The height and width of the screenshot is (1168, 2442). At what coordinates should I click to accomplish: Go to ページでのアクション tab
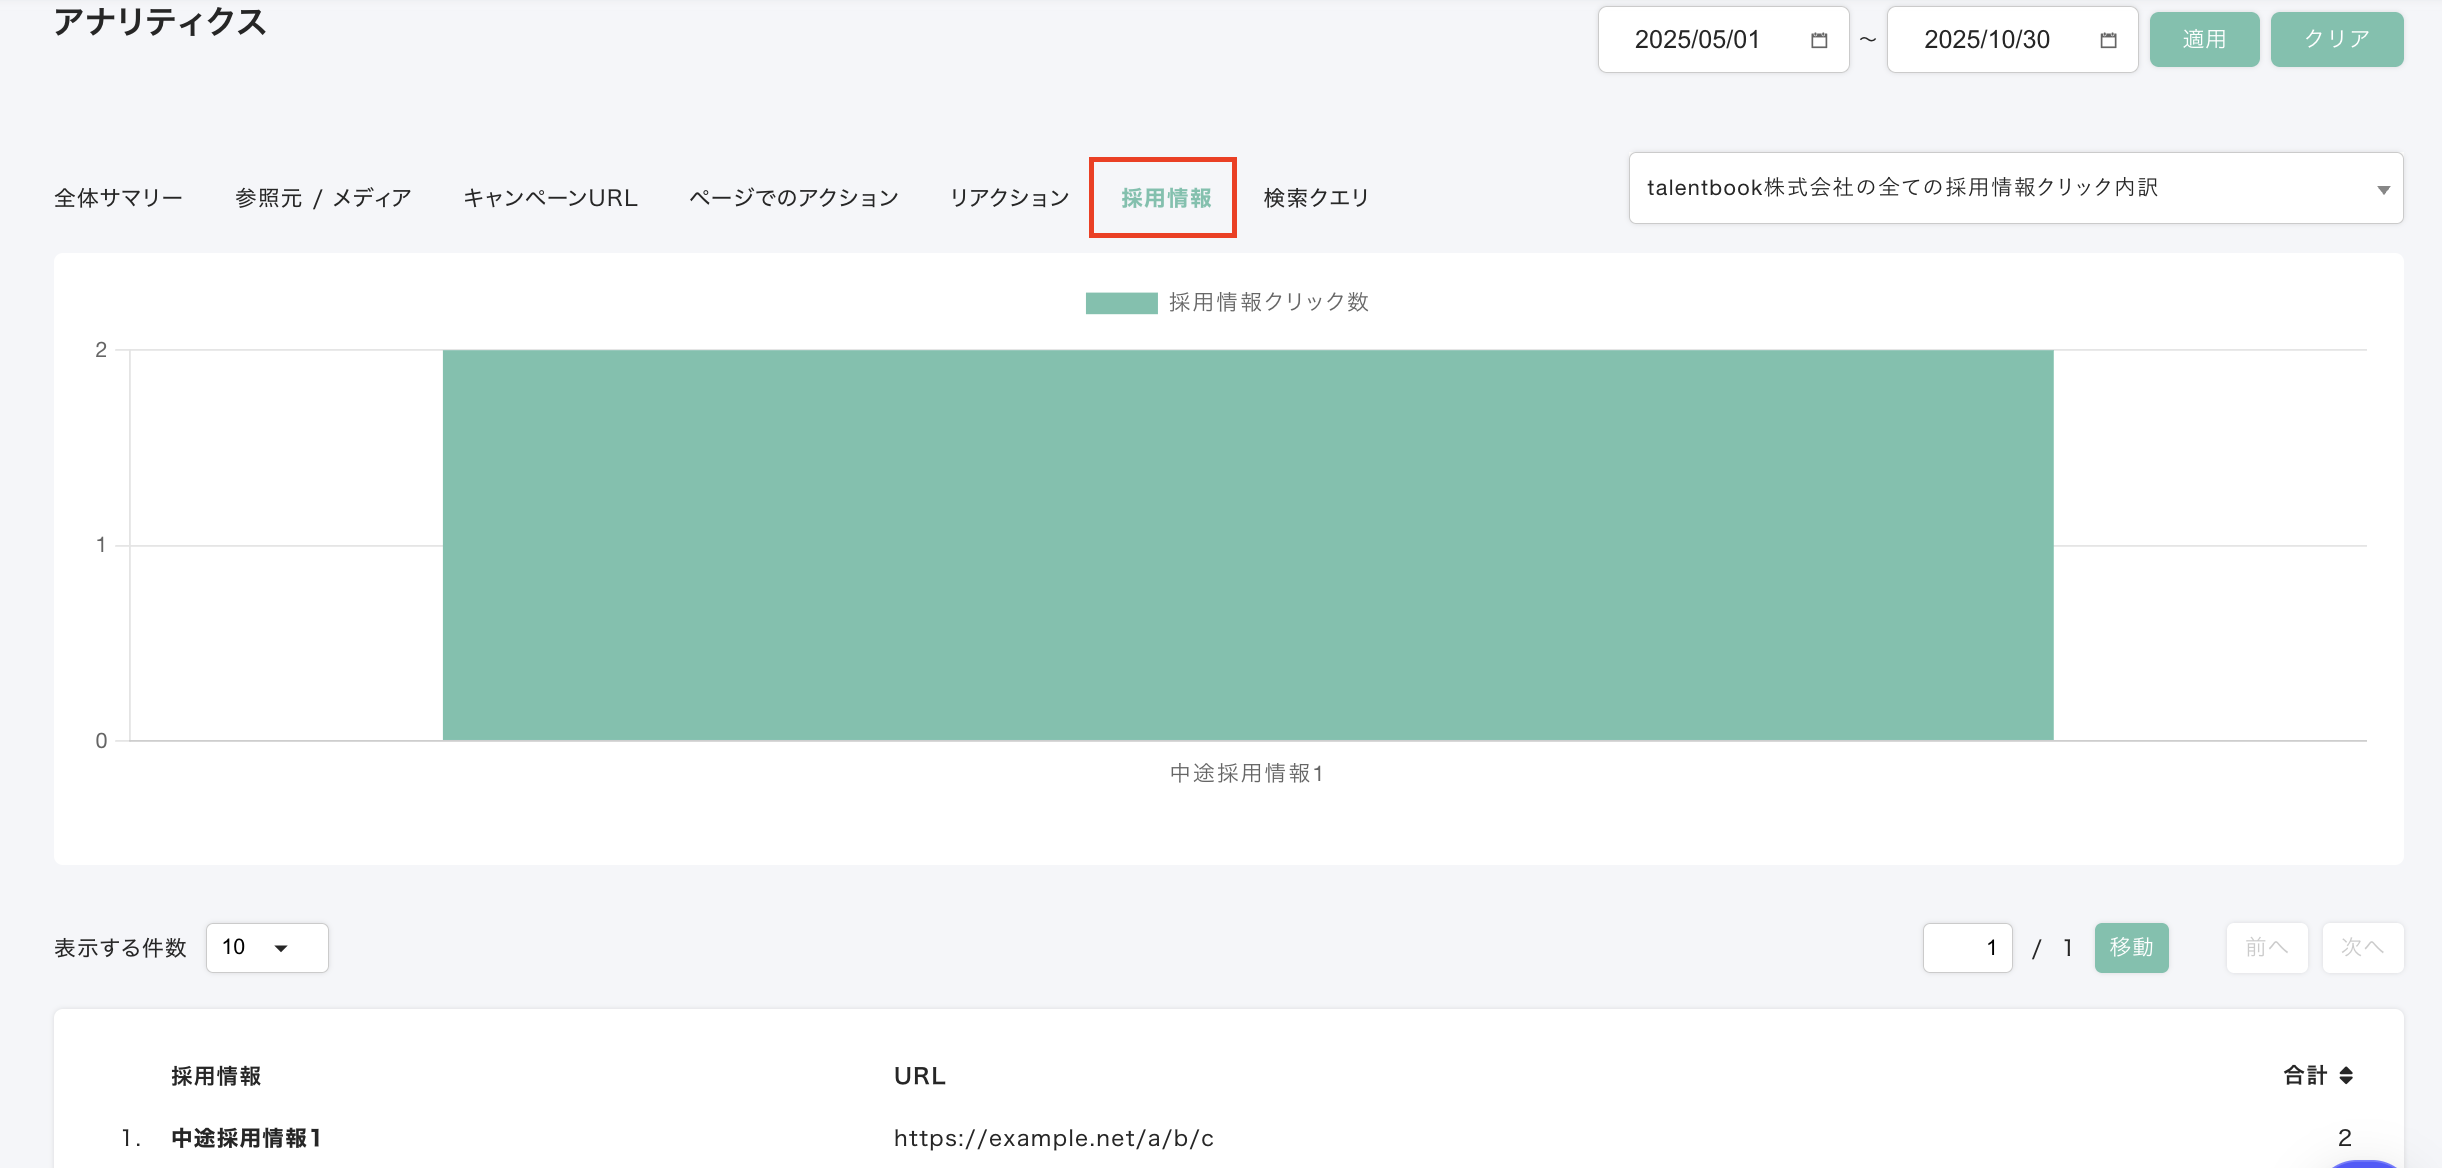pyautogui.click(x=793, y=198)
